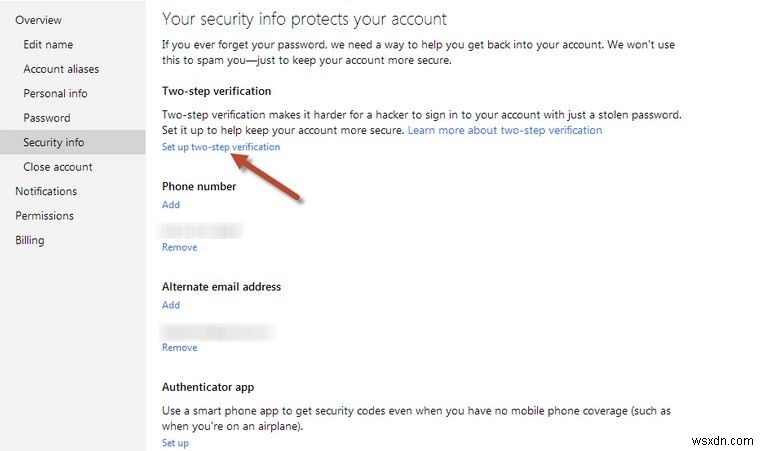Click Set up two-step verification link

point(221,147)
